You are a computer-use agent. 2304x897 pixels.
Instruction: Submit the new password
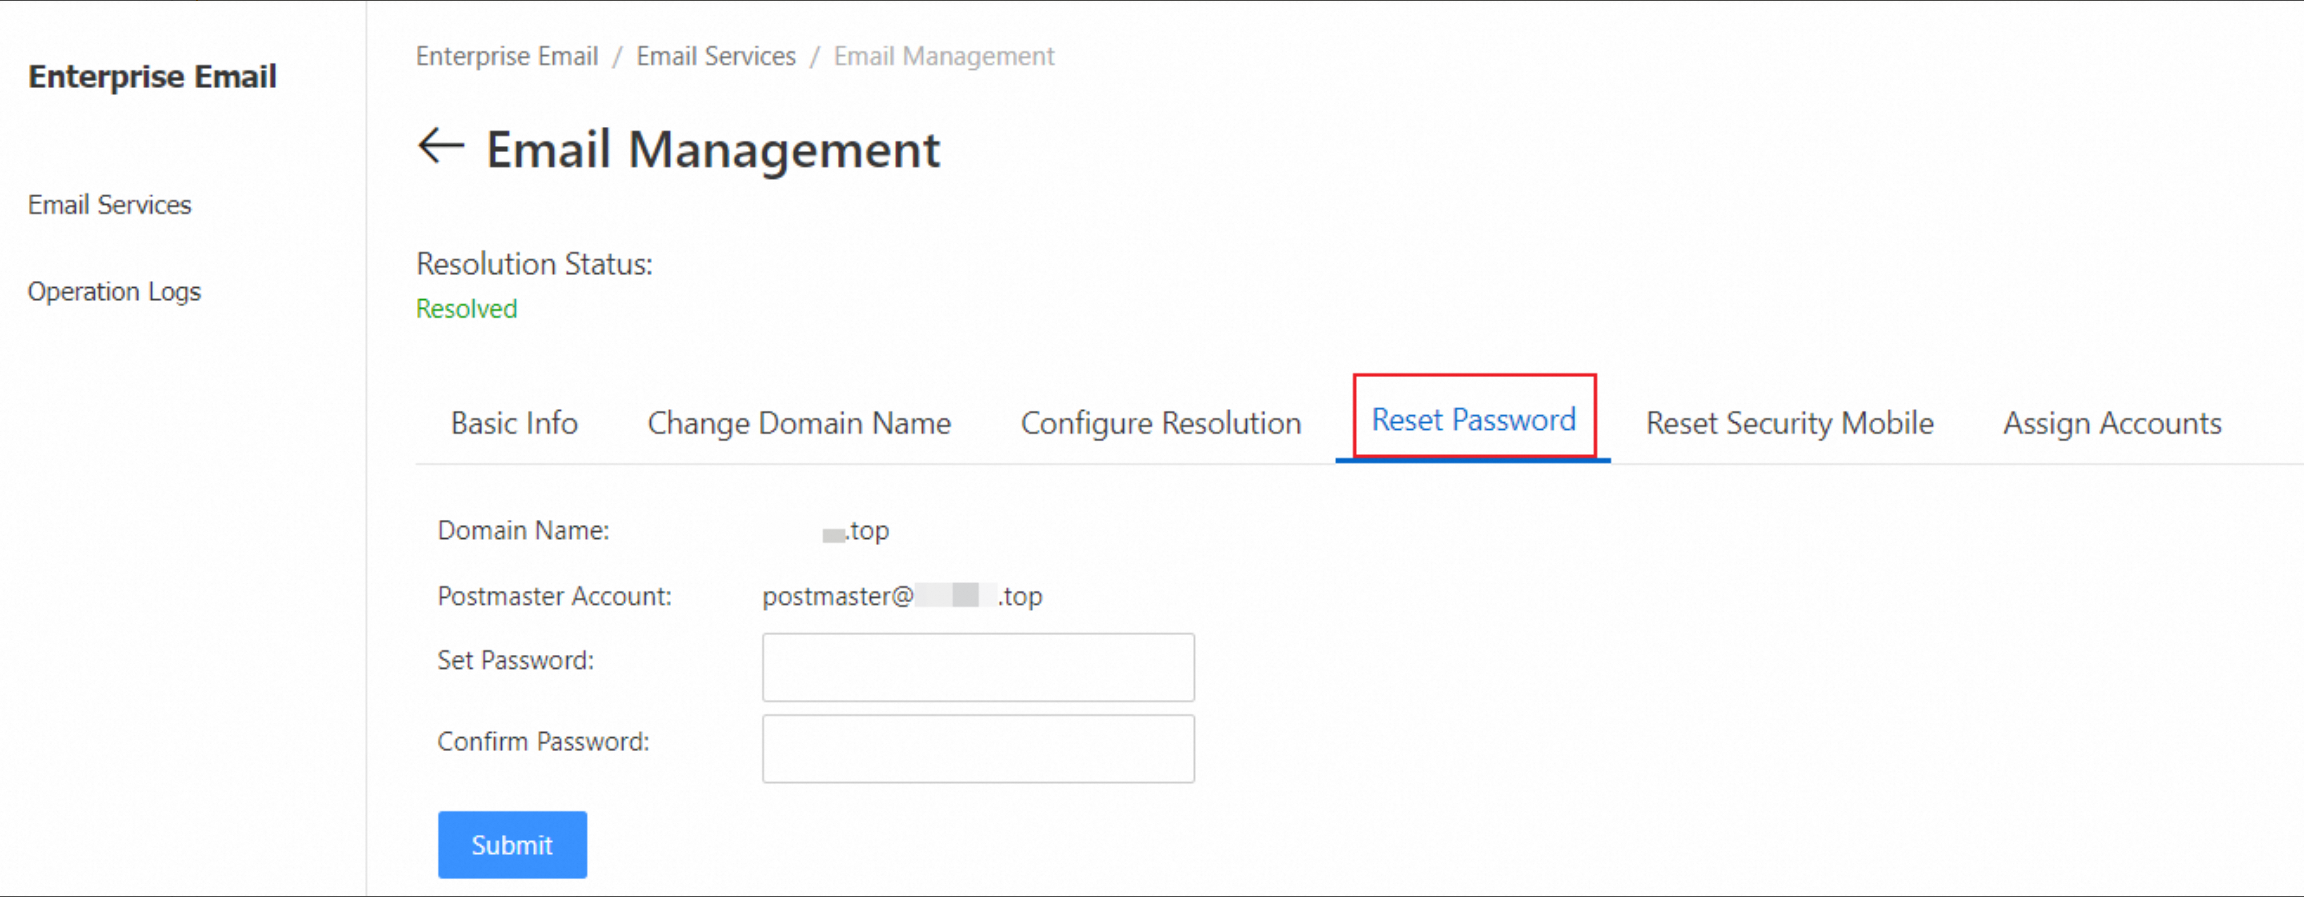coord(512,845)
